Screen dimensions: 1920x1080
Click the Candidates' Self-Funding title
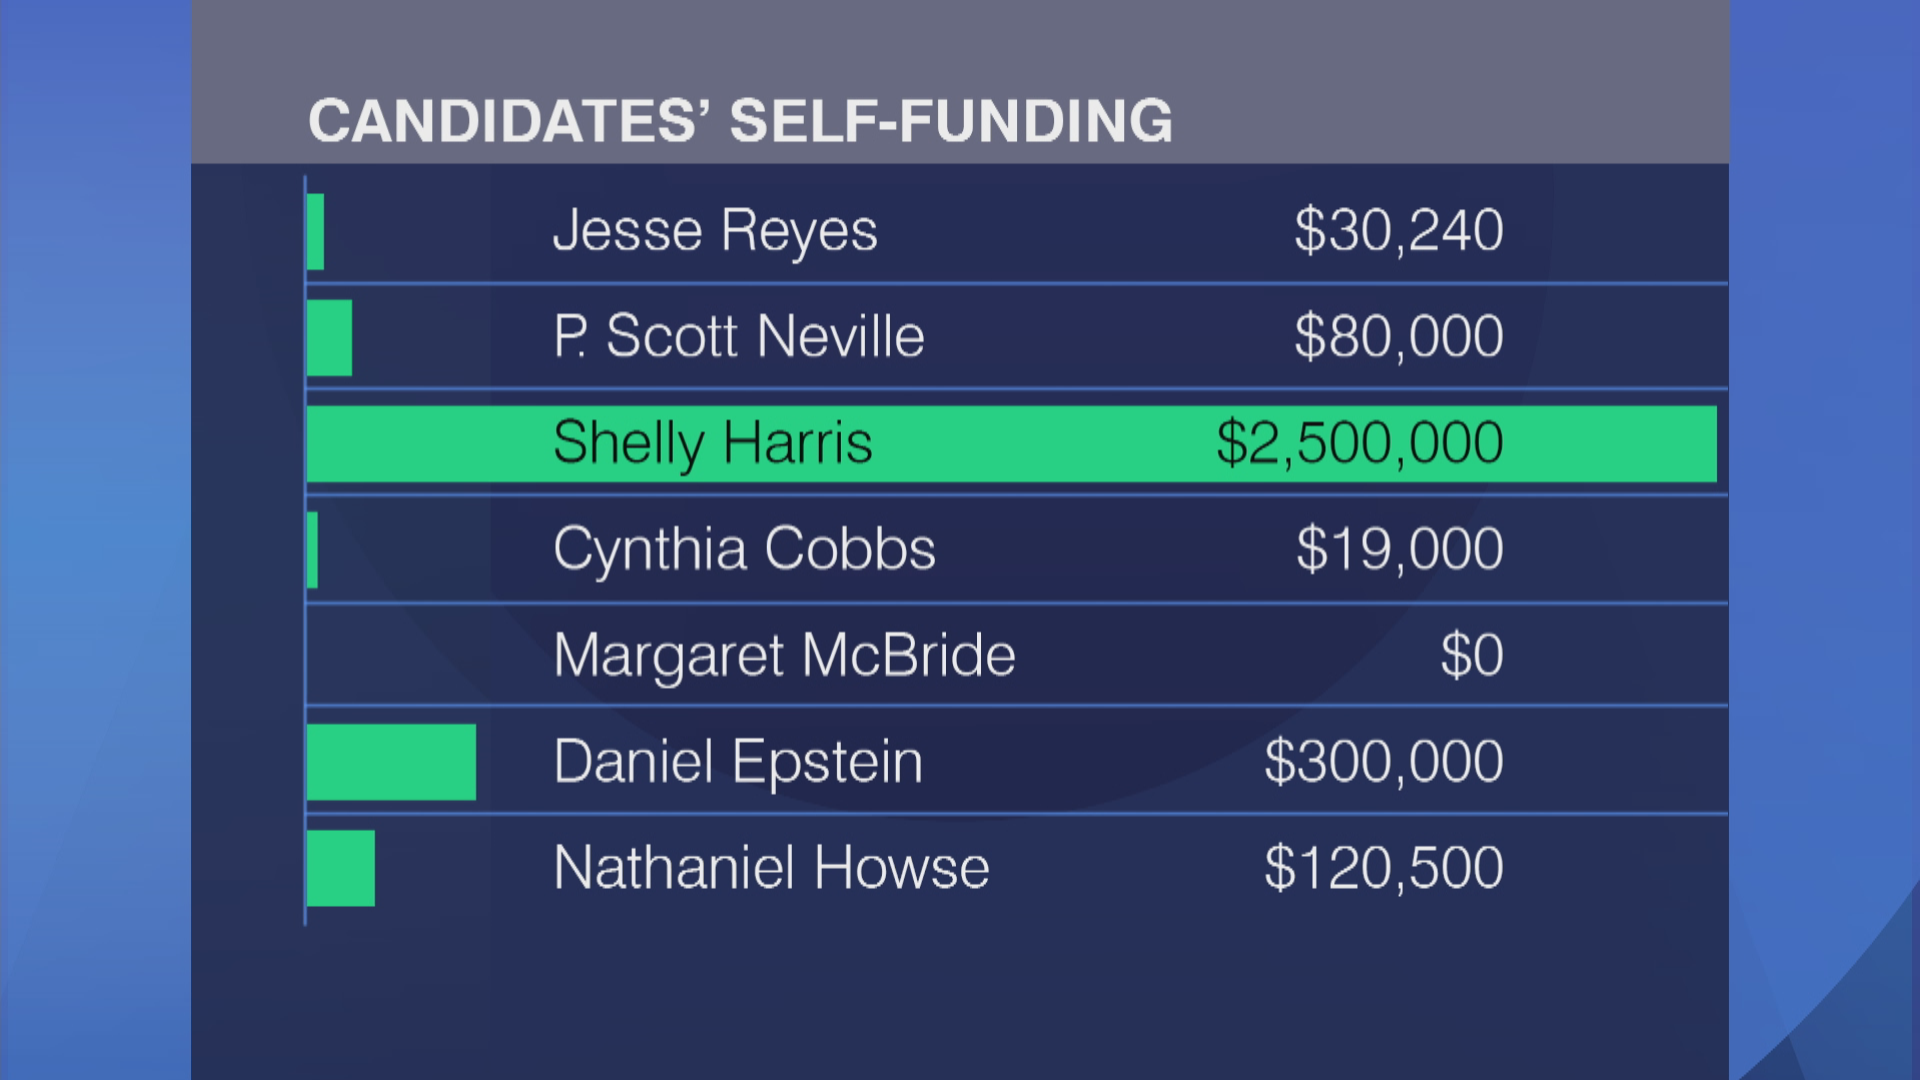coord(740,121)
